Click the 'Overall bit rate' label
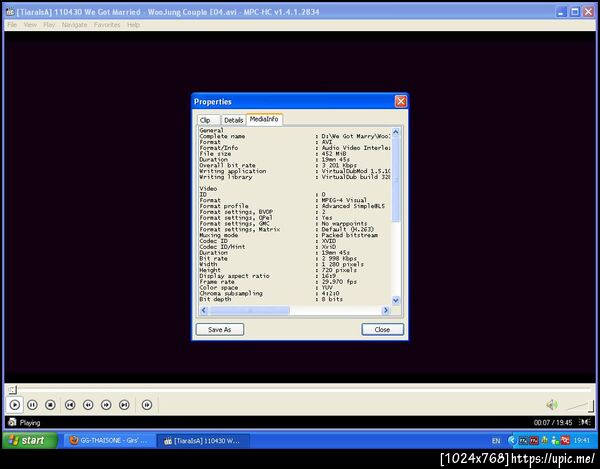 click(227, 165)
